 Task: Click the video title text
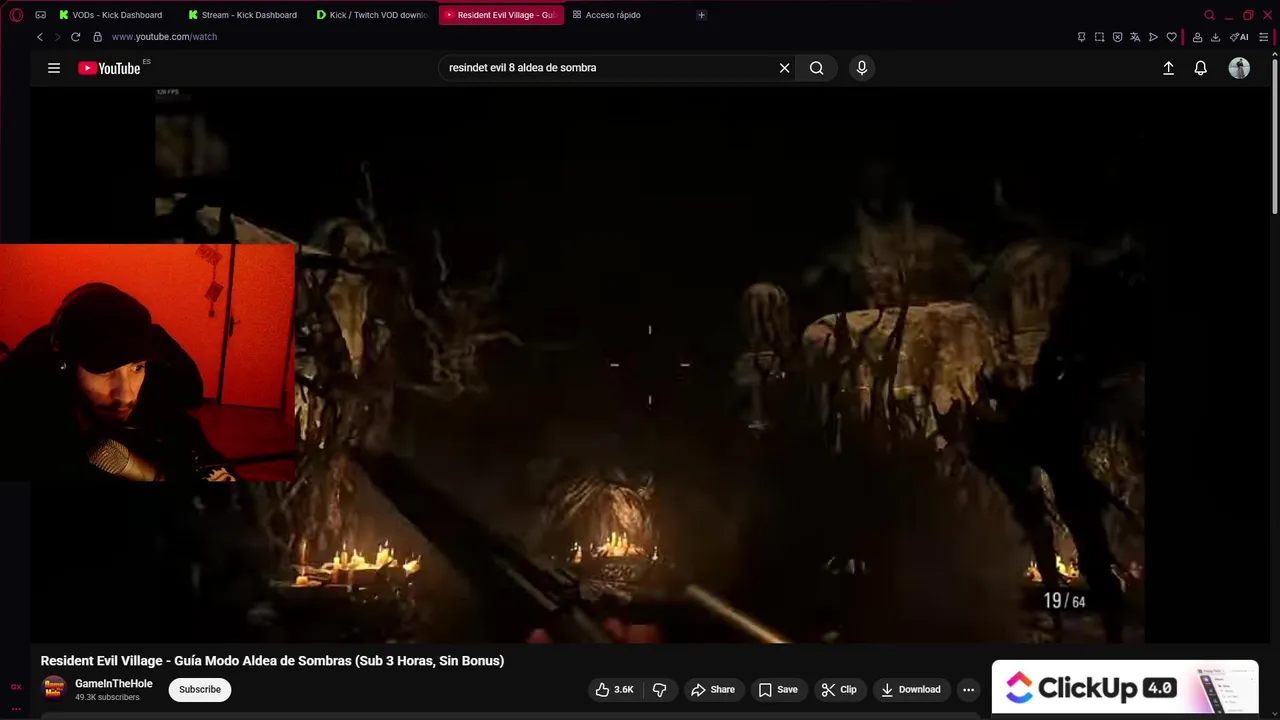(272, 661)
